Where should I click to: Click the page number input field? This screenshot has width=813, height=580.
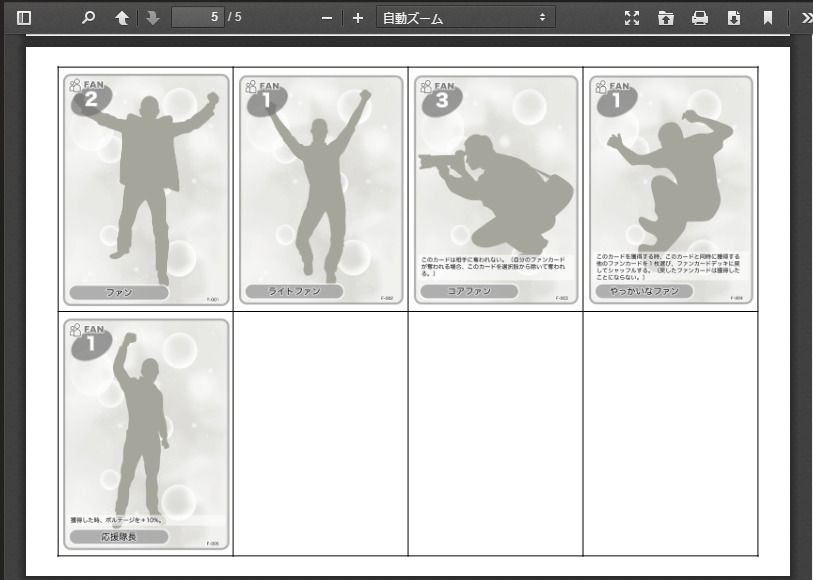click(198, 18)
